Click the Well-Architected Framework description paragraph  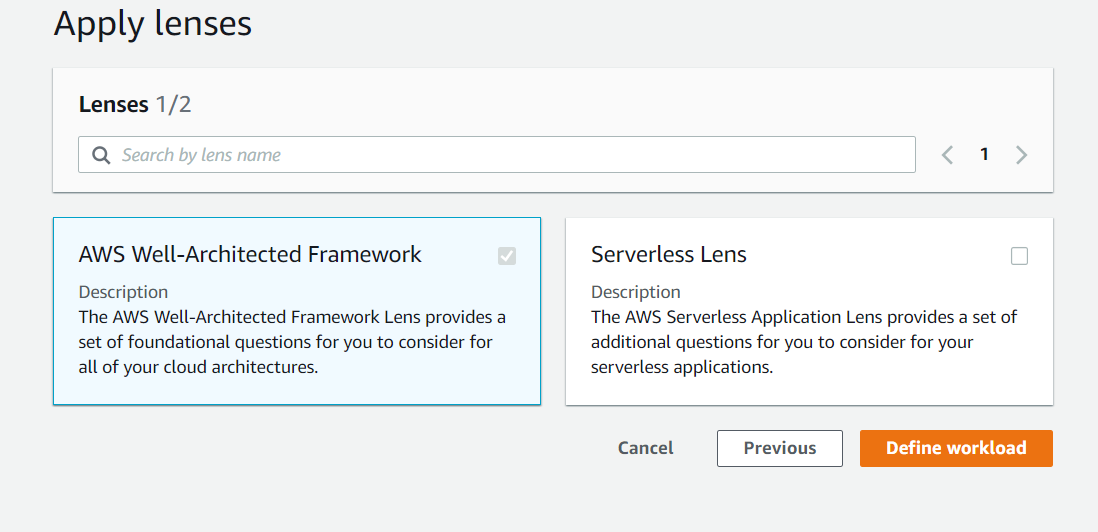[x=292, y=342]
